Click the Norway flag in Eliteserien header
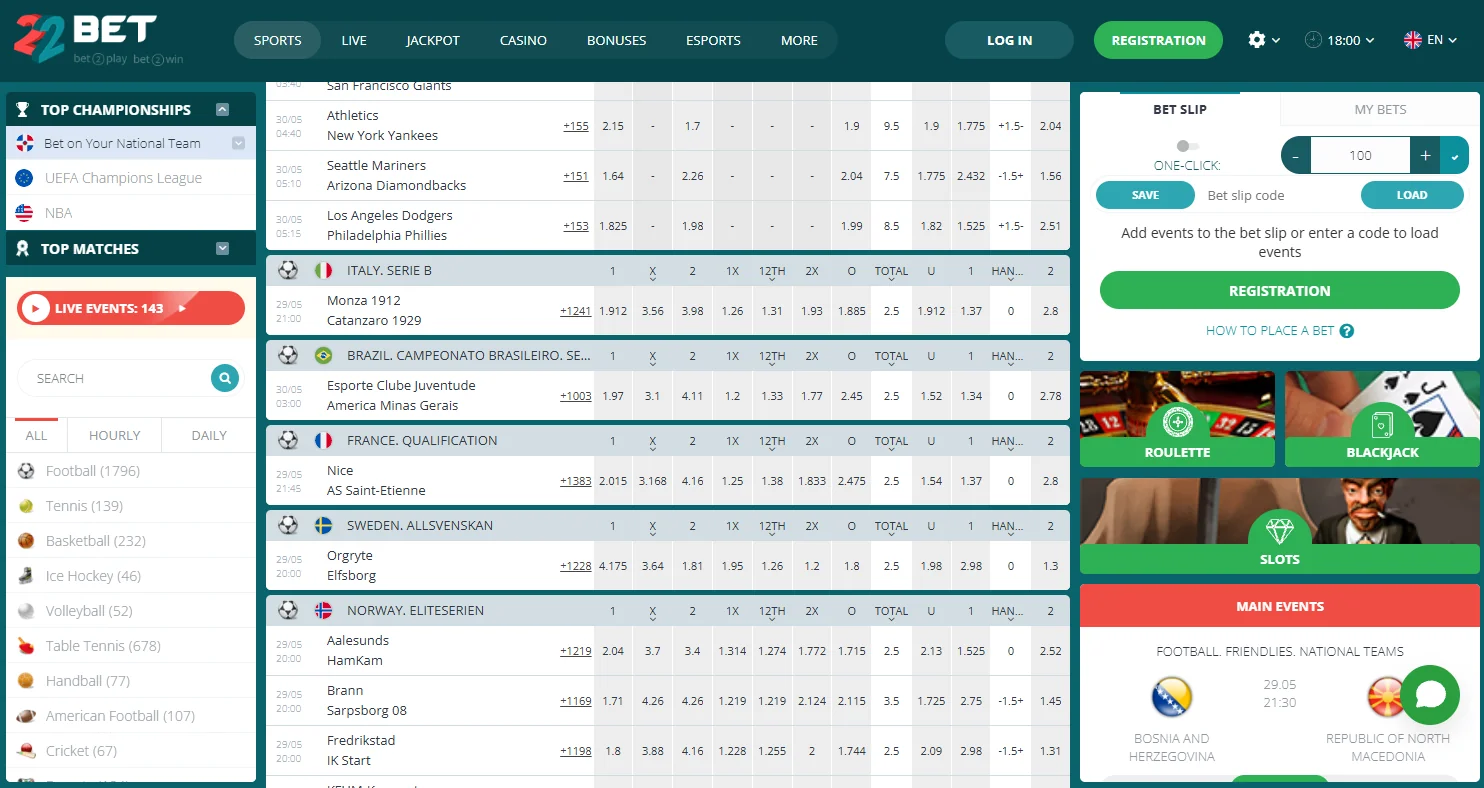Image resolution: width=1484 pixels, height=788 pixels. (x=323, y=610)
